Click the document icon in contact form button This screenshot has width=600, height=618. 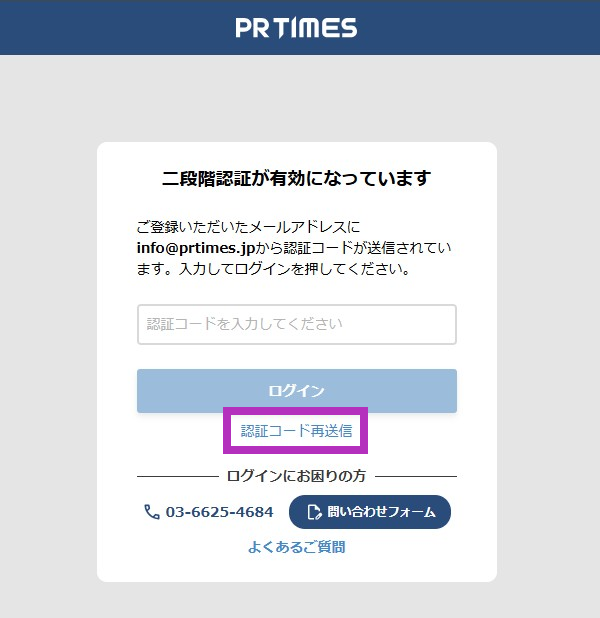pos(314,512)
